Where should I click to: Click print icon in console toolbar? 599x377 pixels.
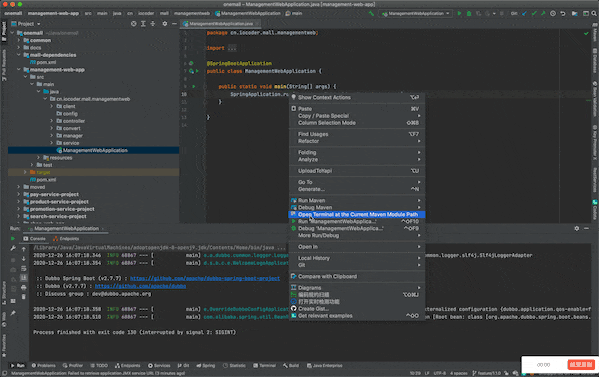pyautogui.click(x=24, y=287)
